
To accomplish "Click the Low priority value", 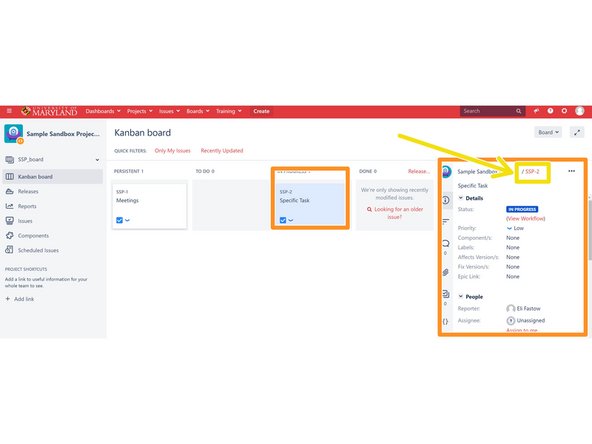I will point(515,228).
